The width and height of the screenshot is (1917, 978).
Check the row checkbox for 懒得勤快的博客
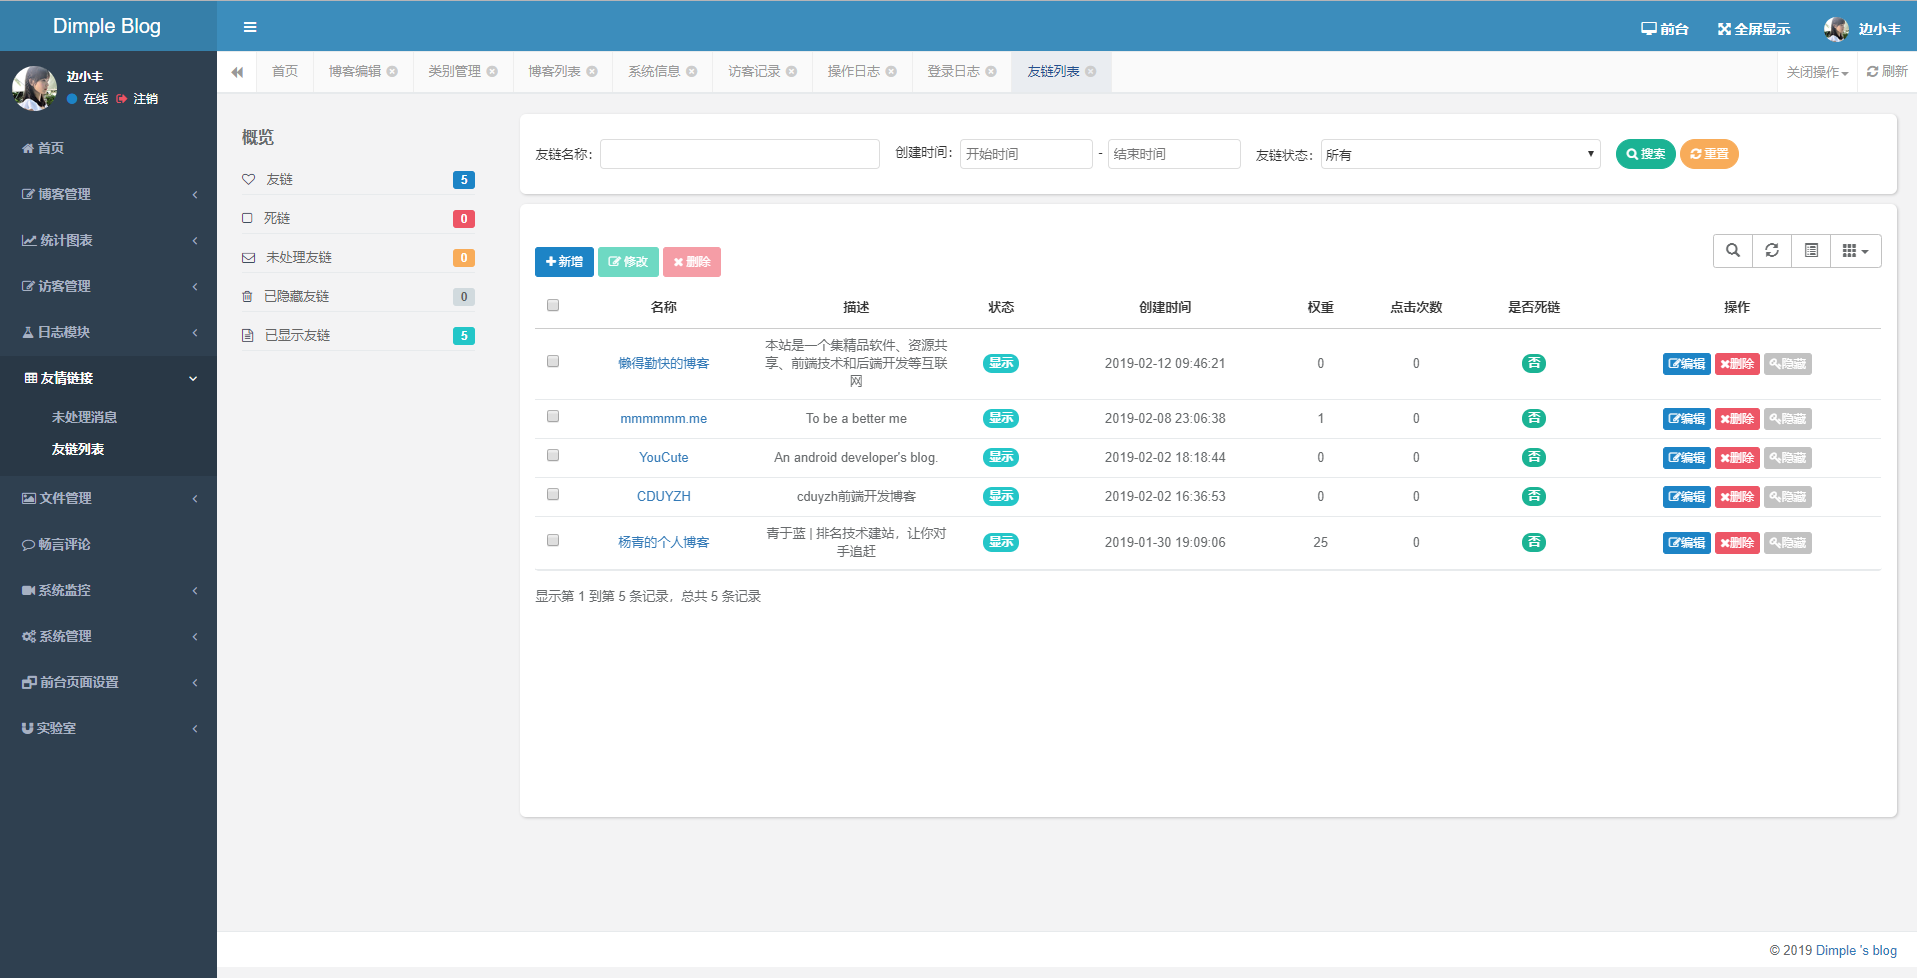coord(553,362)
